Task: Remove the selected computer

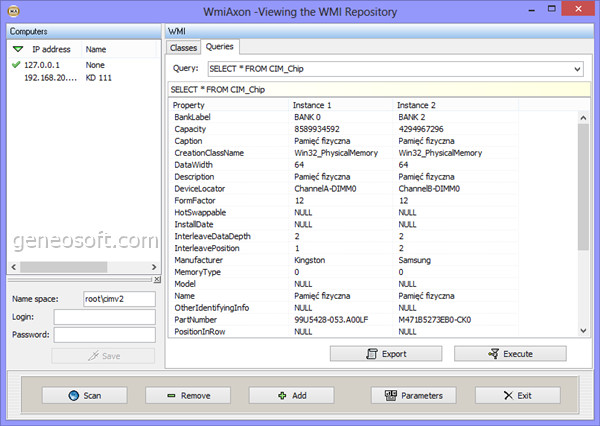Action: click(x=188, y=395)
